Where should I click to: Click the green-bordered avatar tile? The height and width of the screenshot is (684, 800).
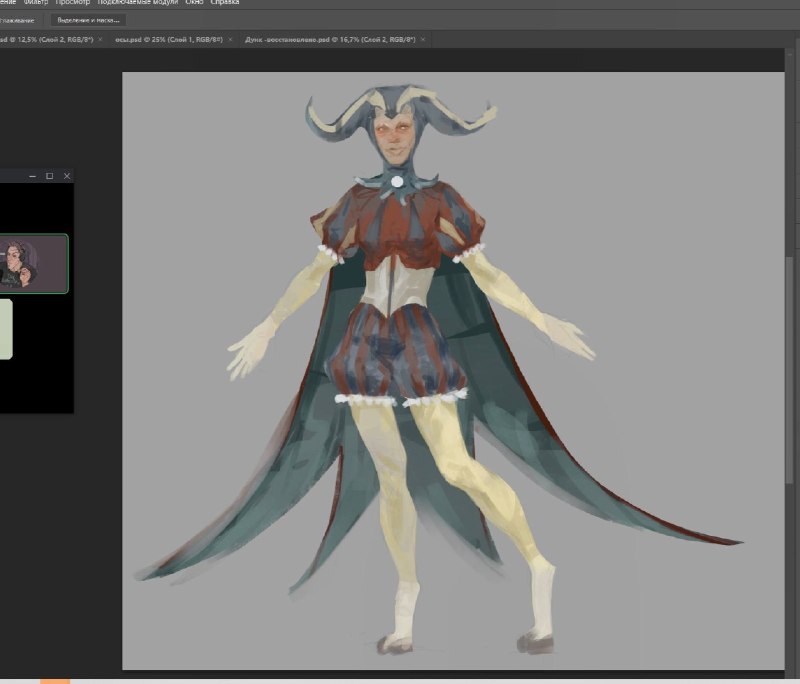34,264
